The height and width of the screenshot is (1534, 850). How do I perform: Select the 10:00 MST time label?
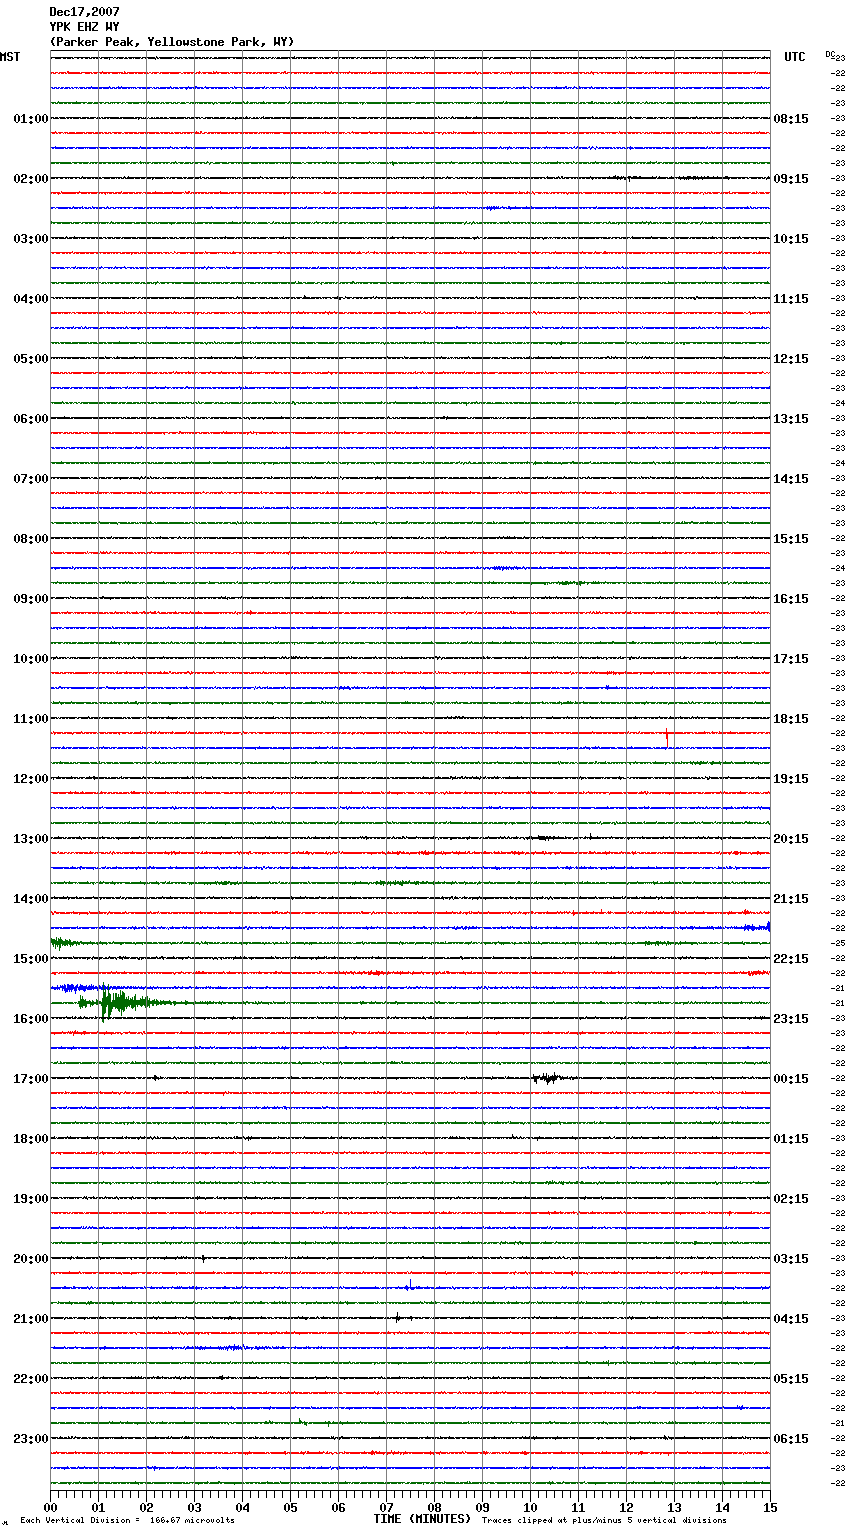coord(30,659)
